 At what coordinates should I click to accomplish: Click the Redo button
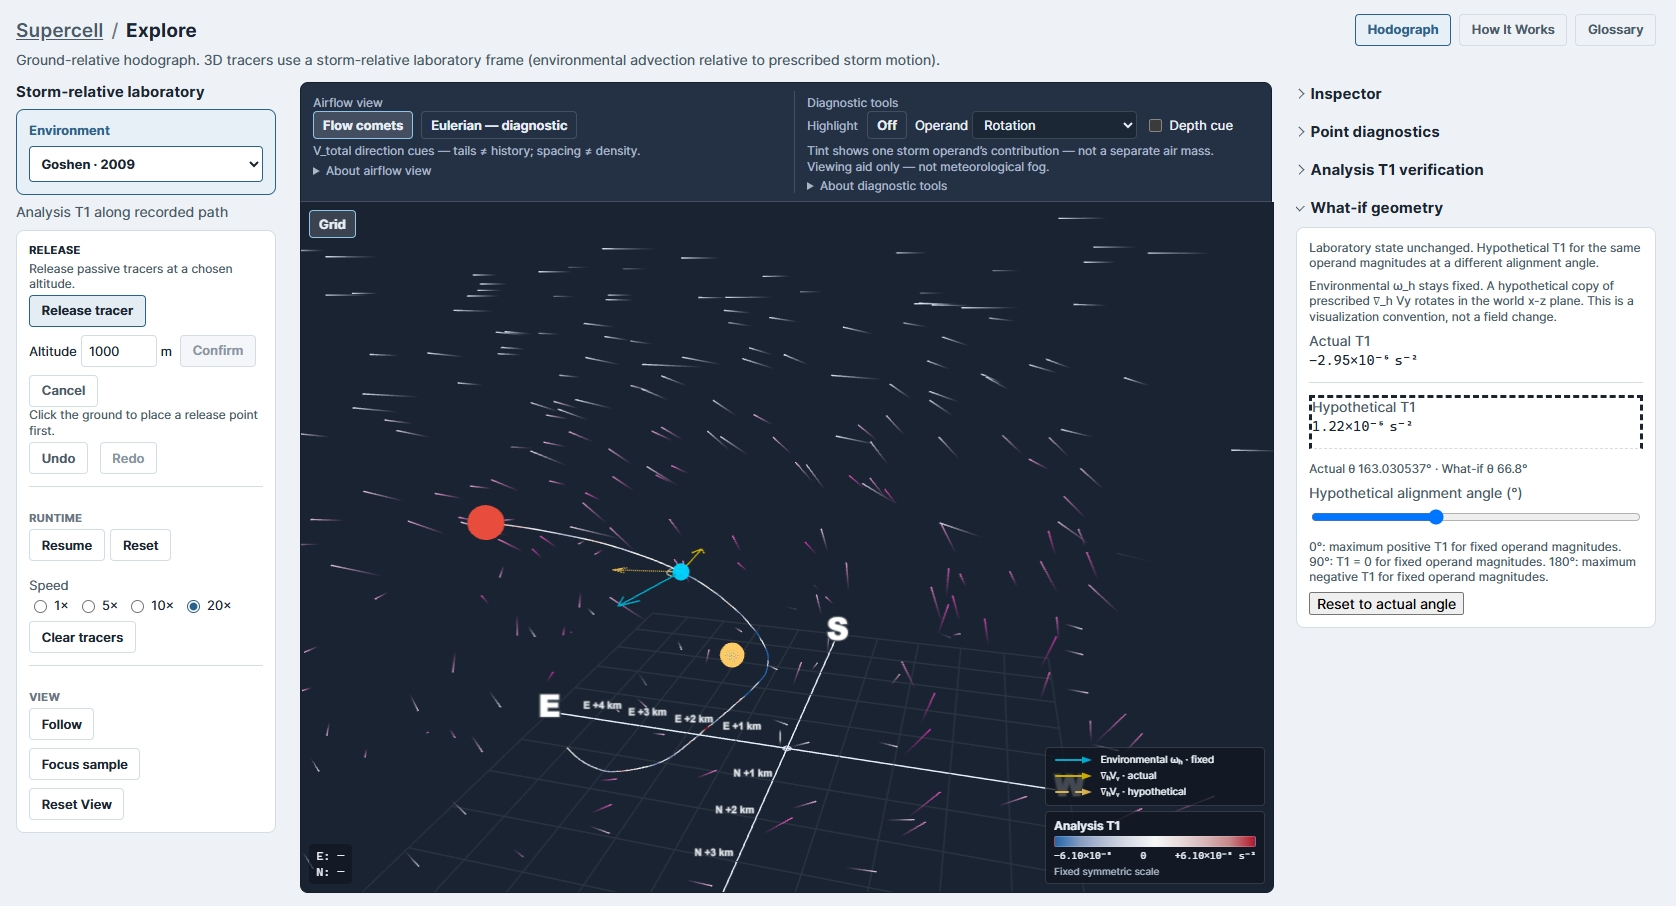(128, 458)
